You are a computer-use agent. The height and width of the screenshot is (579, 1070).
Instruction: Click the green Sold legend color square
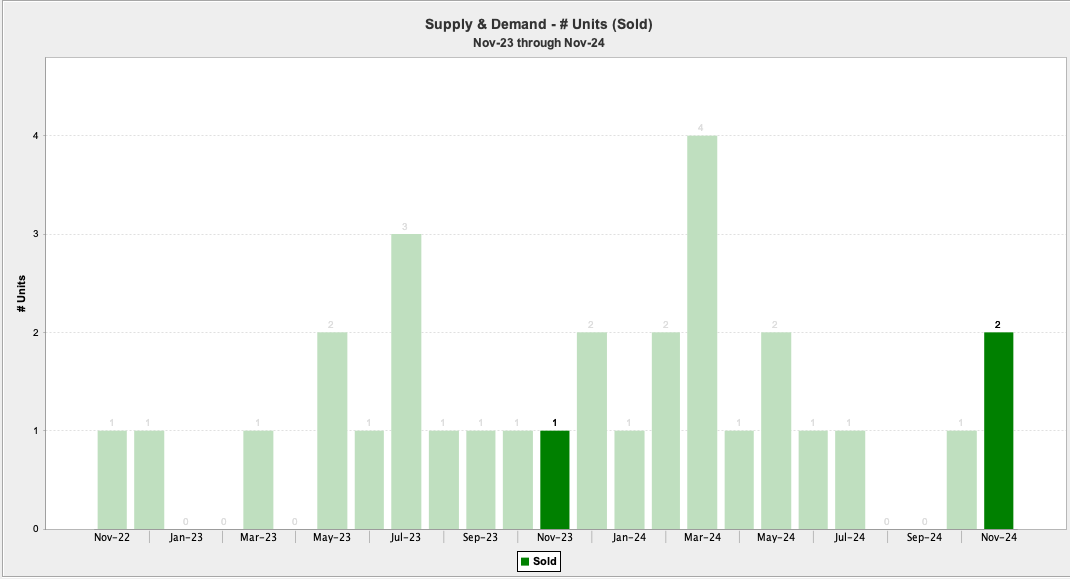(524, 562)
